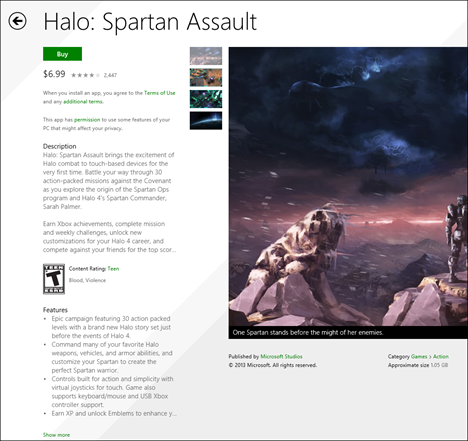Select the third green-toned thumbnail

[206, 99]
